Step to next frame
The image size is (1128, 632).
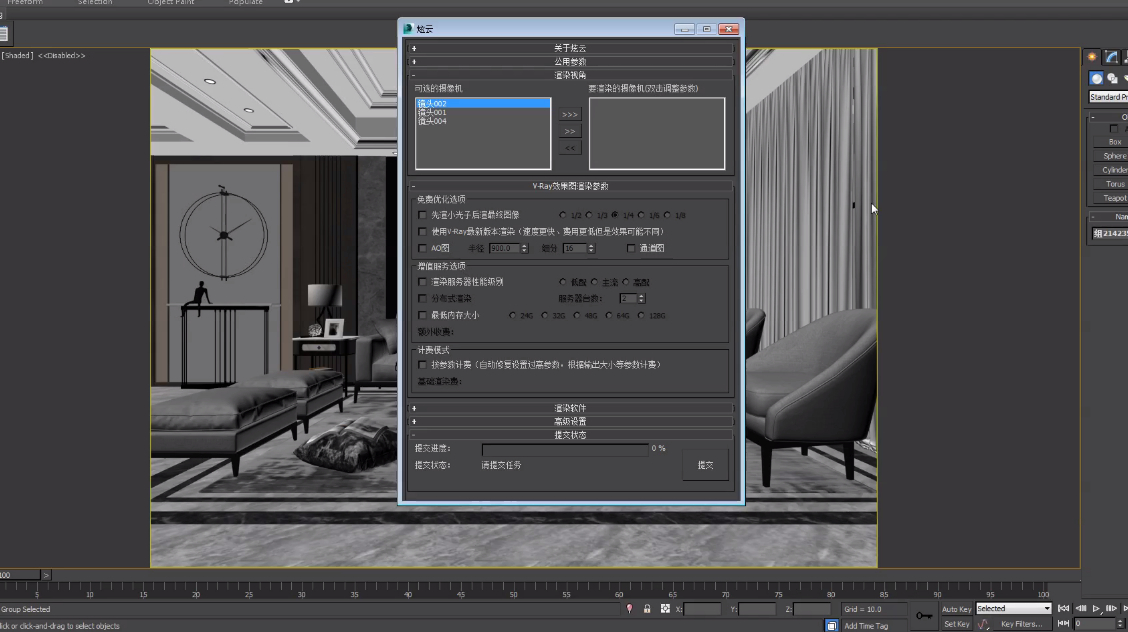click(1111, 608)
